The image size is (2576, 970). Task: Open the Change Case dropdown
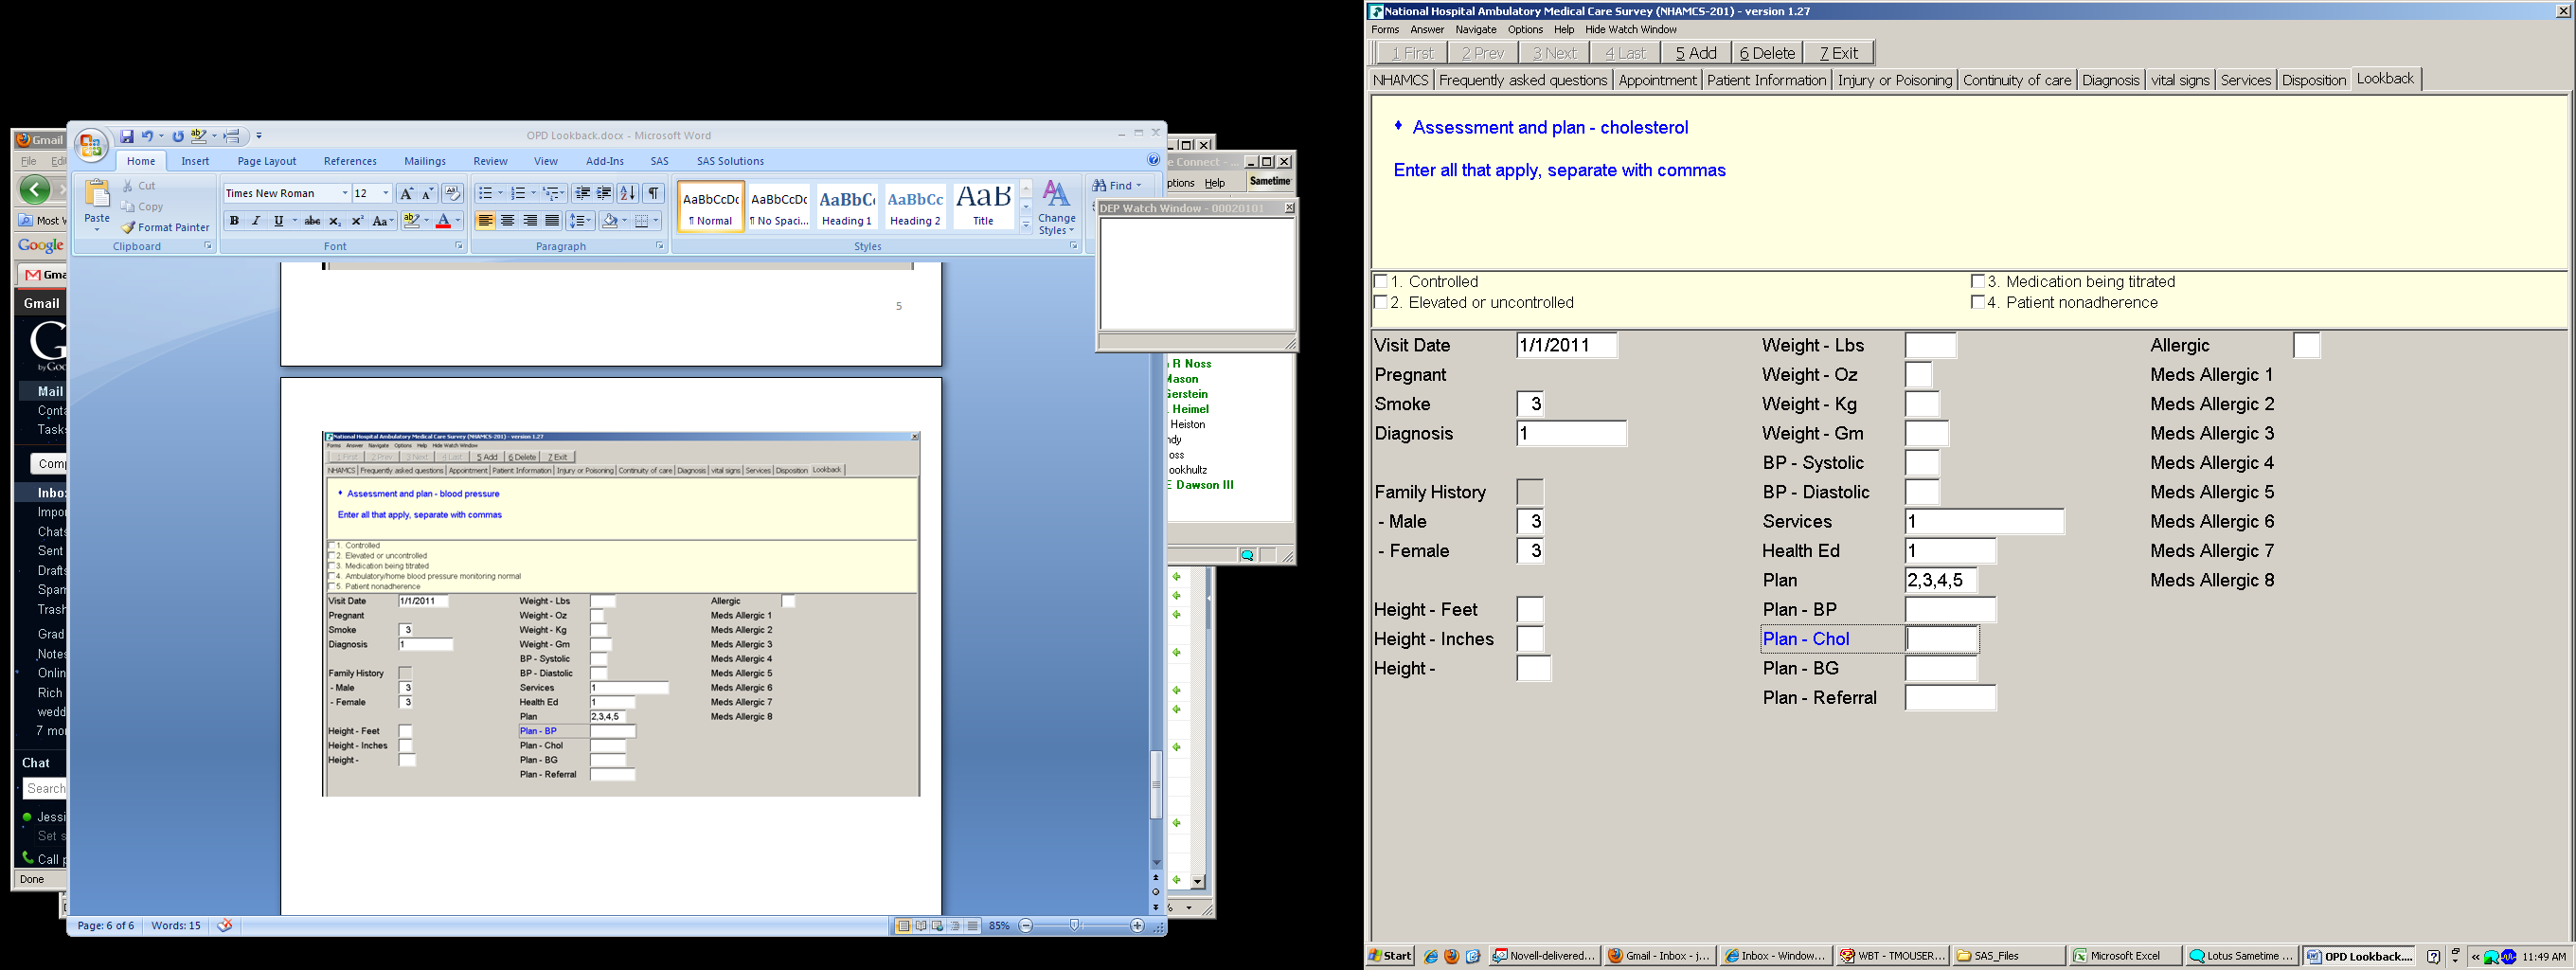coord(383,221)
